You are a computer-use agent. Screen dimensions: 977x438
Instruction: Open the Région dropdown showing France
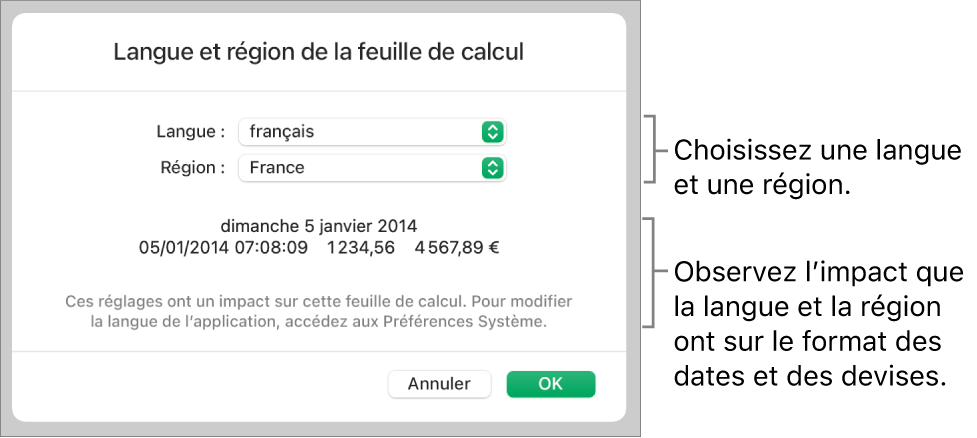pos(360,168)
